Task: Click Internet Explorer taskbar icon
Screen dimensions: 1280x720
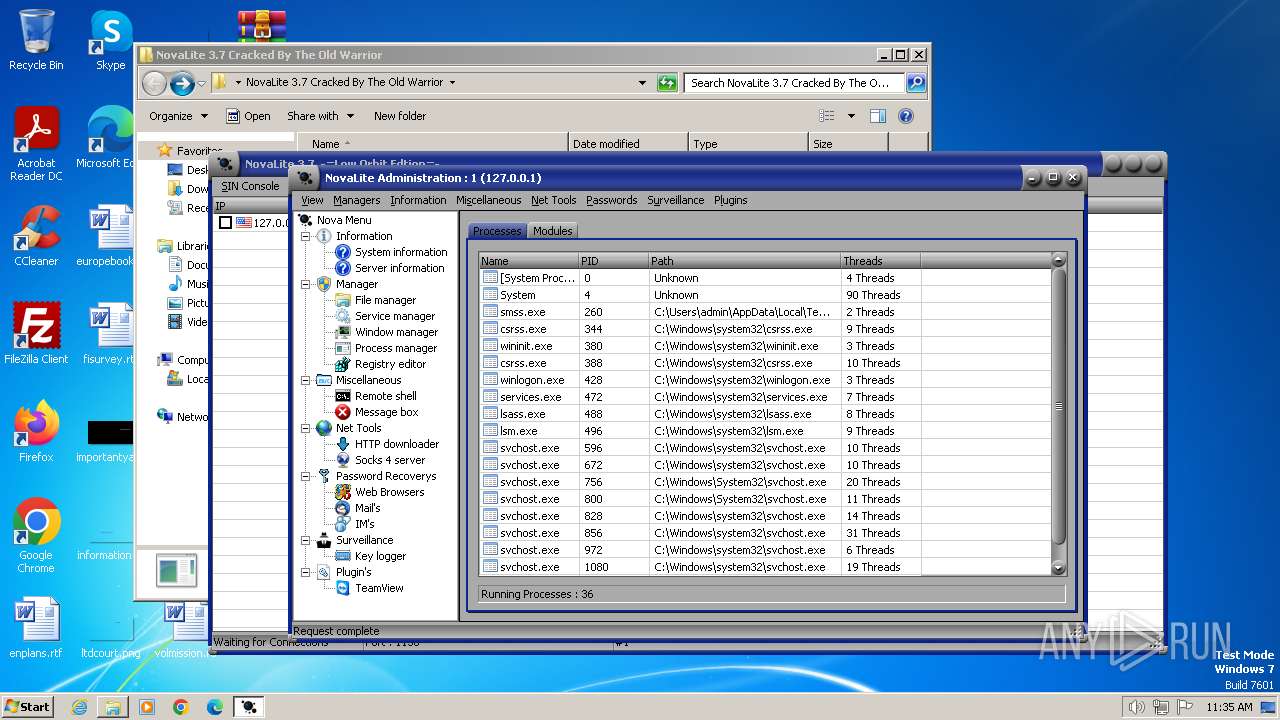Action: [80, 707]
